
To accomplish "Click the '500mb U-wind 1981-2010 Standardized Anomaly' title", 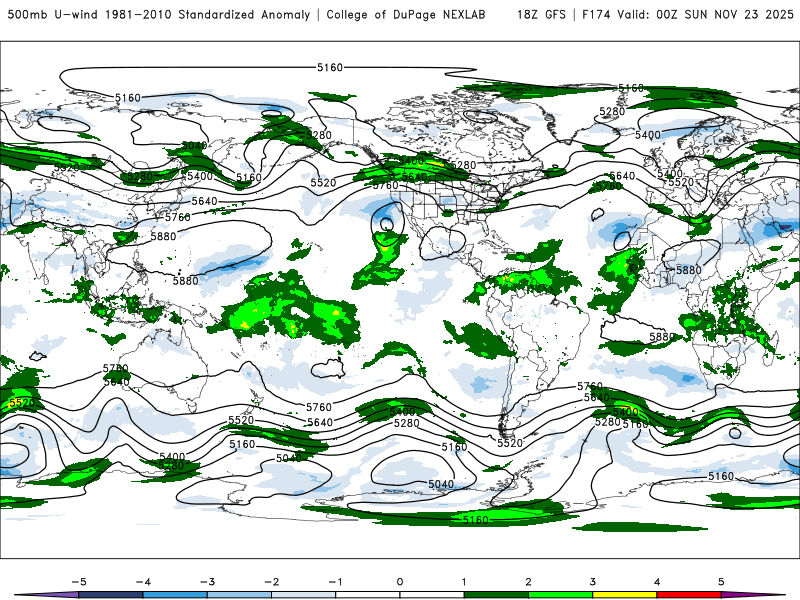I will [159, 15].
